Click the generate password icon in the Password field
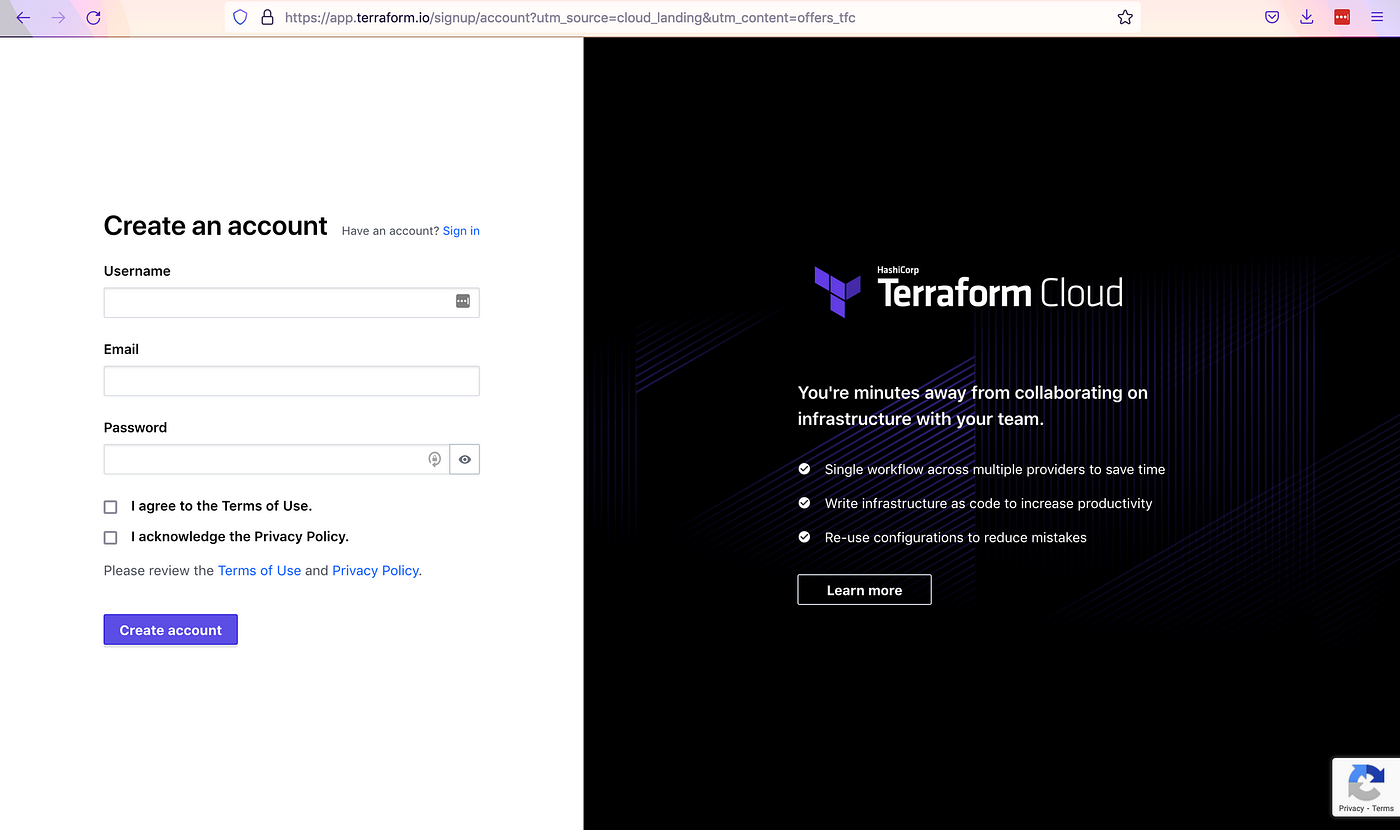 tap(434, 458)
